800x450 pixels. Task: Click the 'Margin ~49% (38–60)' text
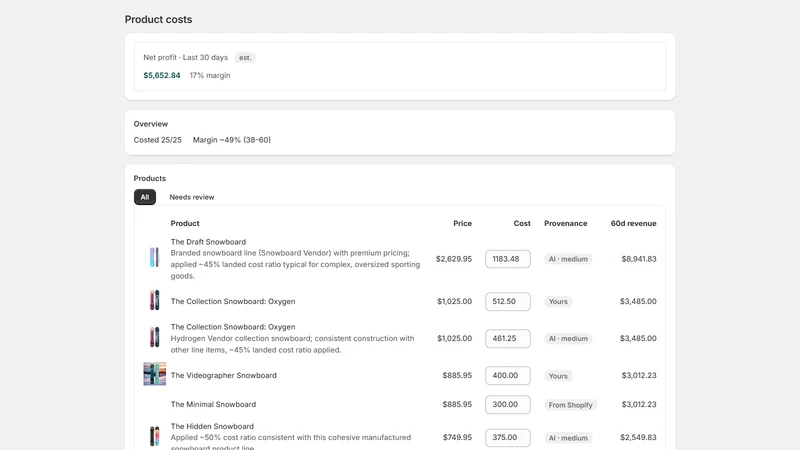pyautogui.click(x=232, y=140)
